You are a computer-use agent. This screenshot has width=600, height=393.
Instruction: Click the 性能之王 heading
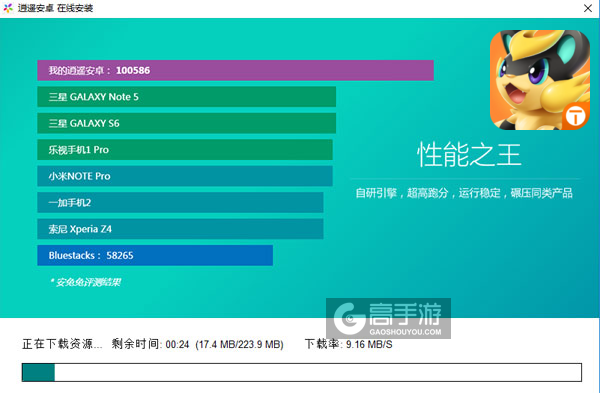tap(469, 155)
